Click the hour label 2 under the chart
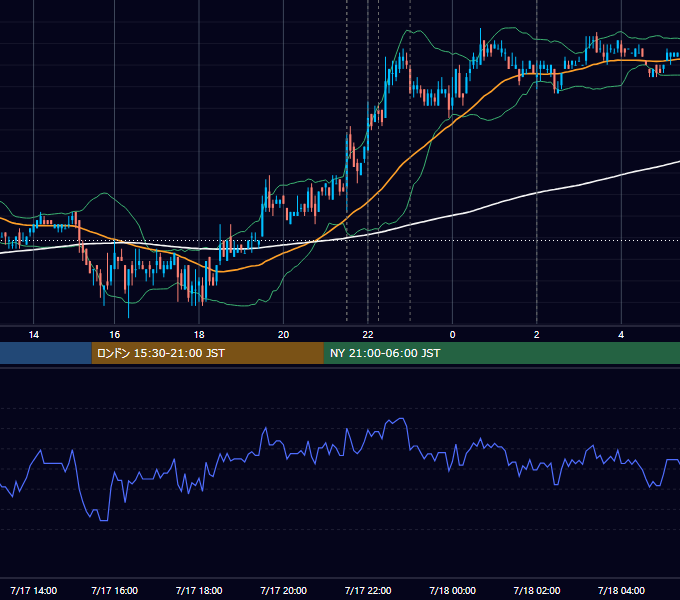 [x=537, y=335]
